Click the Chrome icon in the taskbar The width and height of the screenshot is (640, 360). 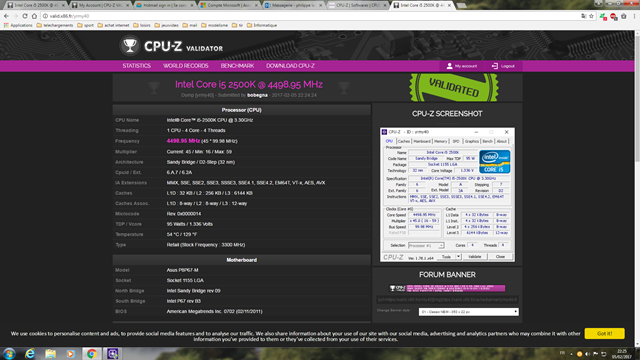click(x=92, y=353)
